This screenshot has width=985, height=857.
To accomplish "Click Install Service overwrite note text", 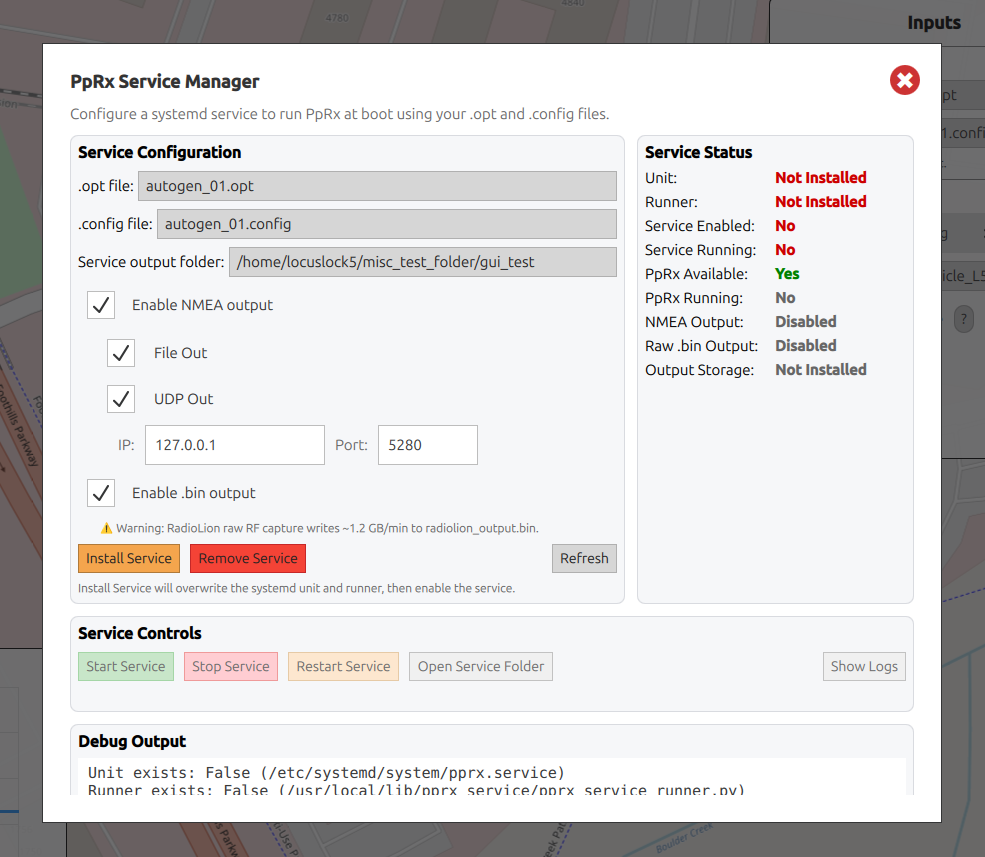I will pos(297,588).
